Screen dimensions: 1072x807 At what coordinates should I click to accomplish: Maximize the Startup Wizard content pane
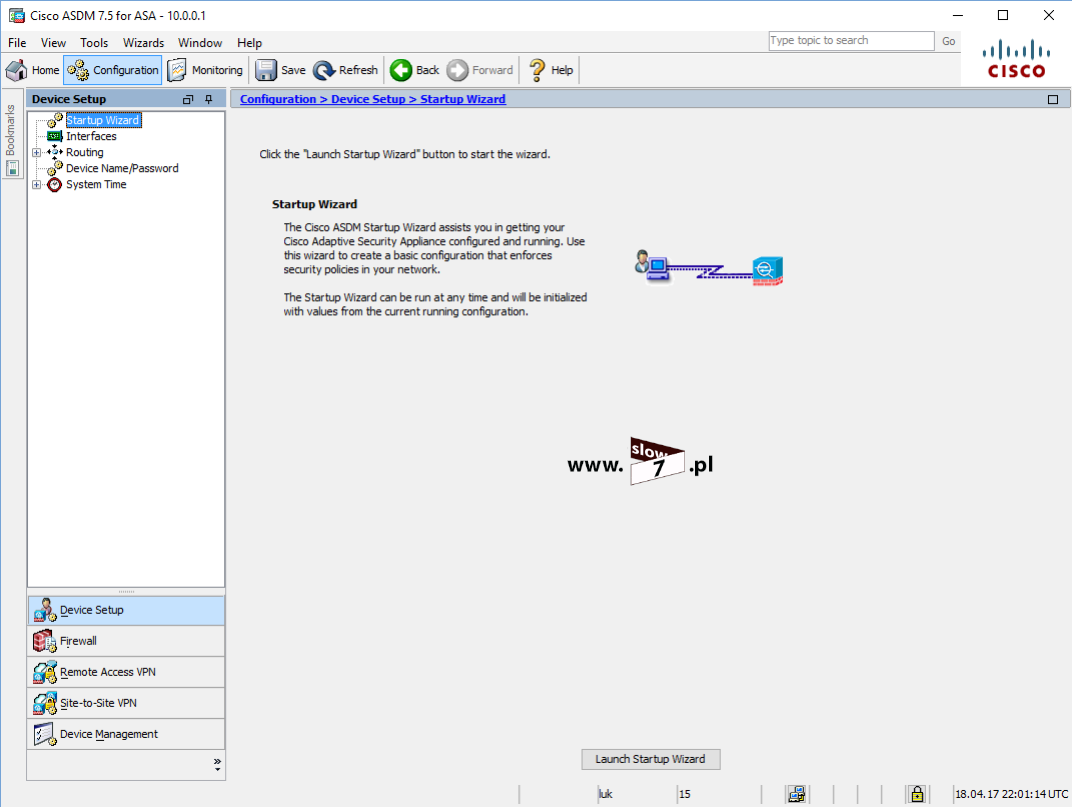tap(1053, 100)
